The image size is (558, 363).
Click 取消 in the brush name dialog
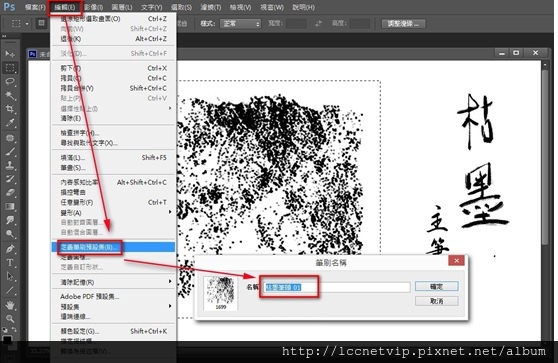(x=437, y=301)
